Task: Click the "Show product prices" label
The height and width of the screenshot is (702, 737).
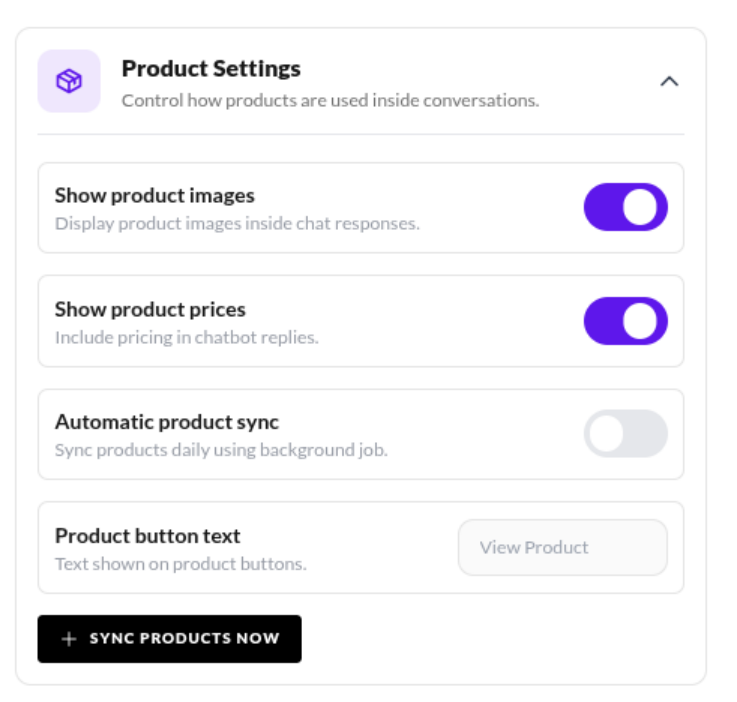Action: point(150,309)
